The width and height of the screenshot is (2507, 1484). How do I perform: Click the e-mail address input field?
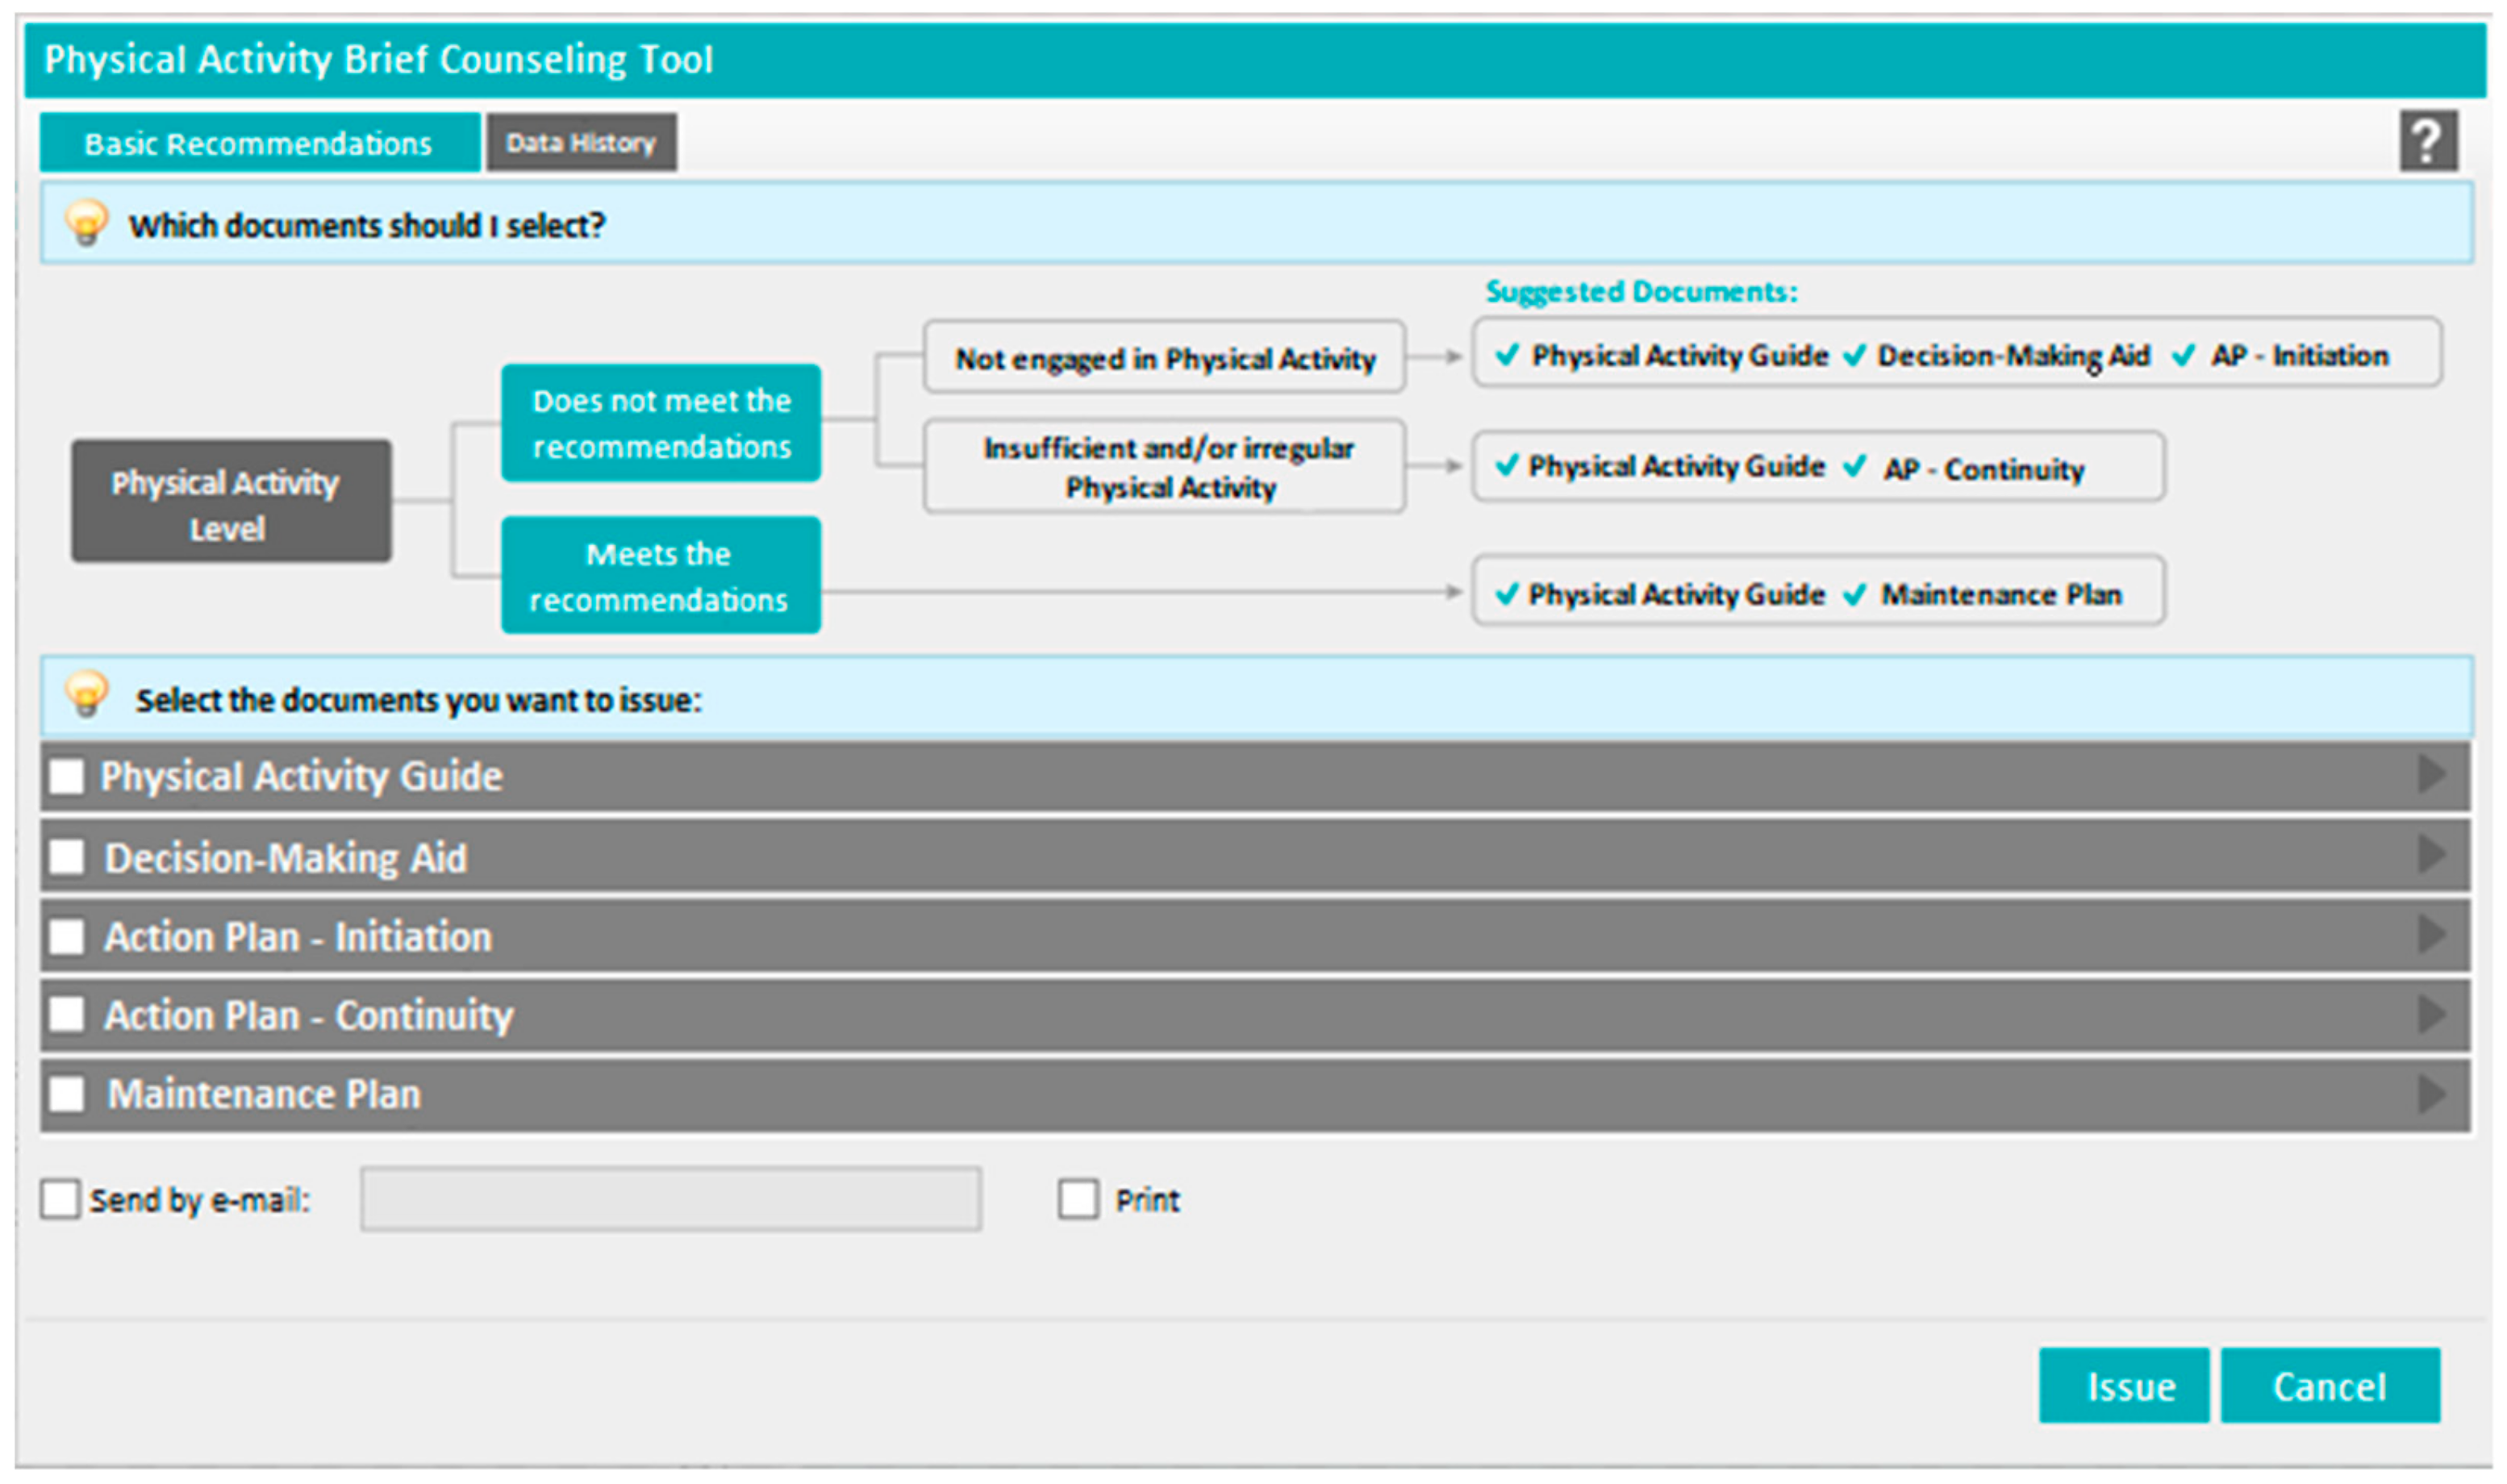coord(670,1199)
